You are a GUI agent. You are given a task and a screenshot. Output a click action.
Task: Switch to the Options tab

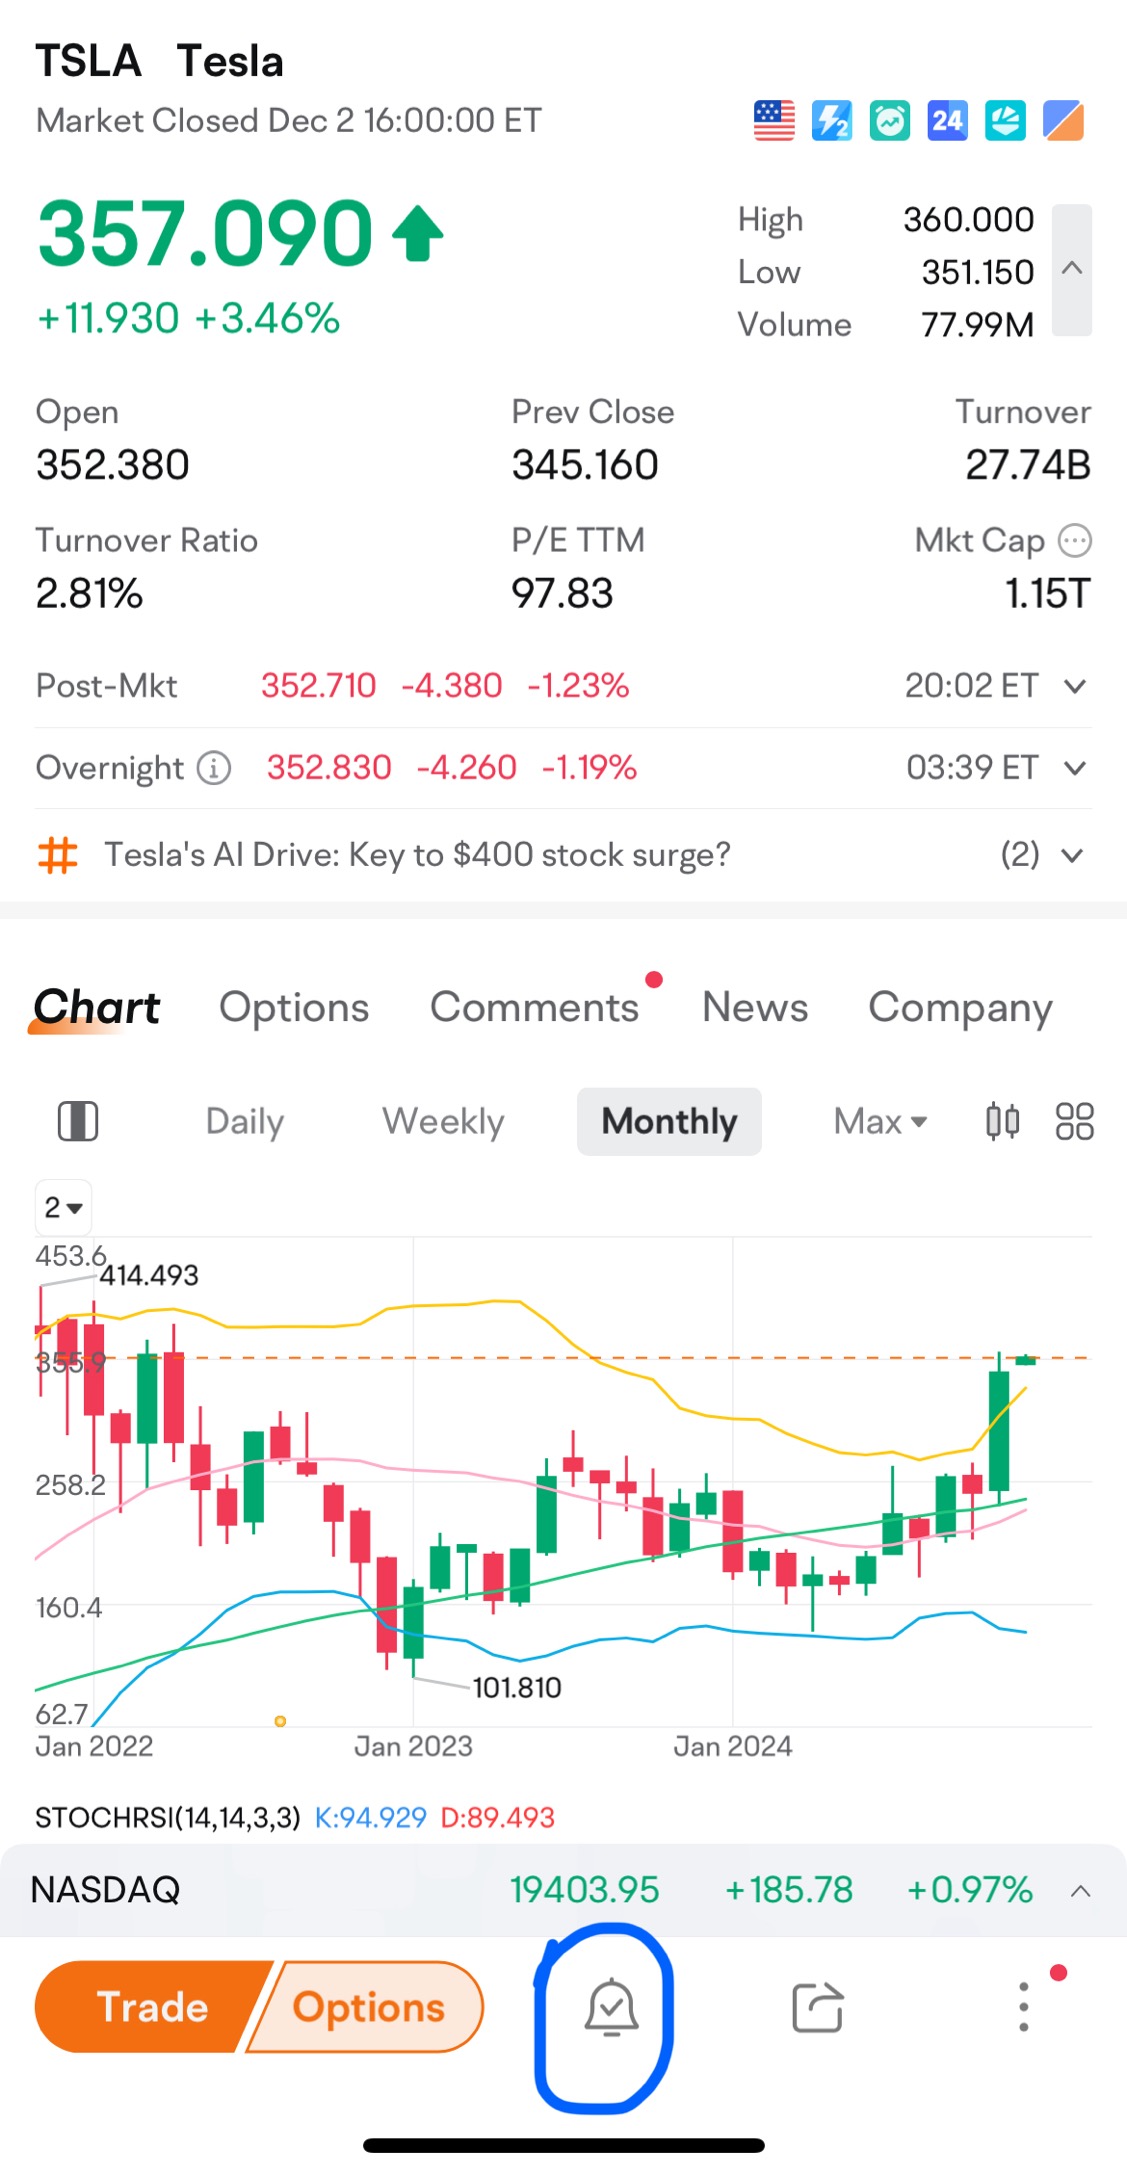pyautogui.click(x=294, y=1007)
